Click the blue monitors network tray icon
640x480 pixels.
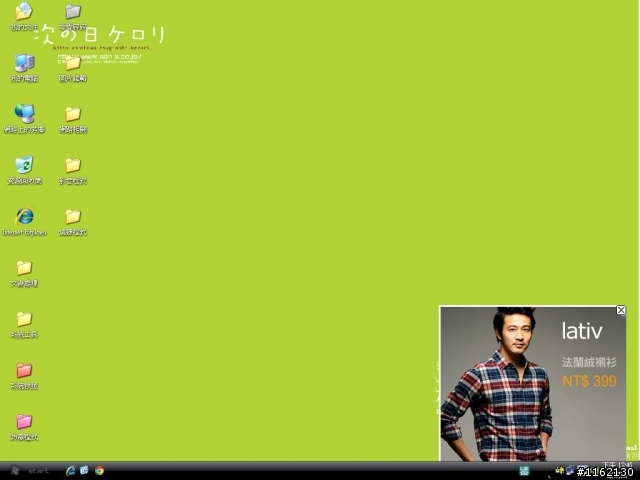click(570, 470)
